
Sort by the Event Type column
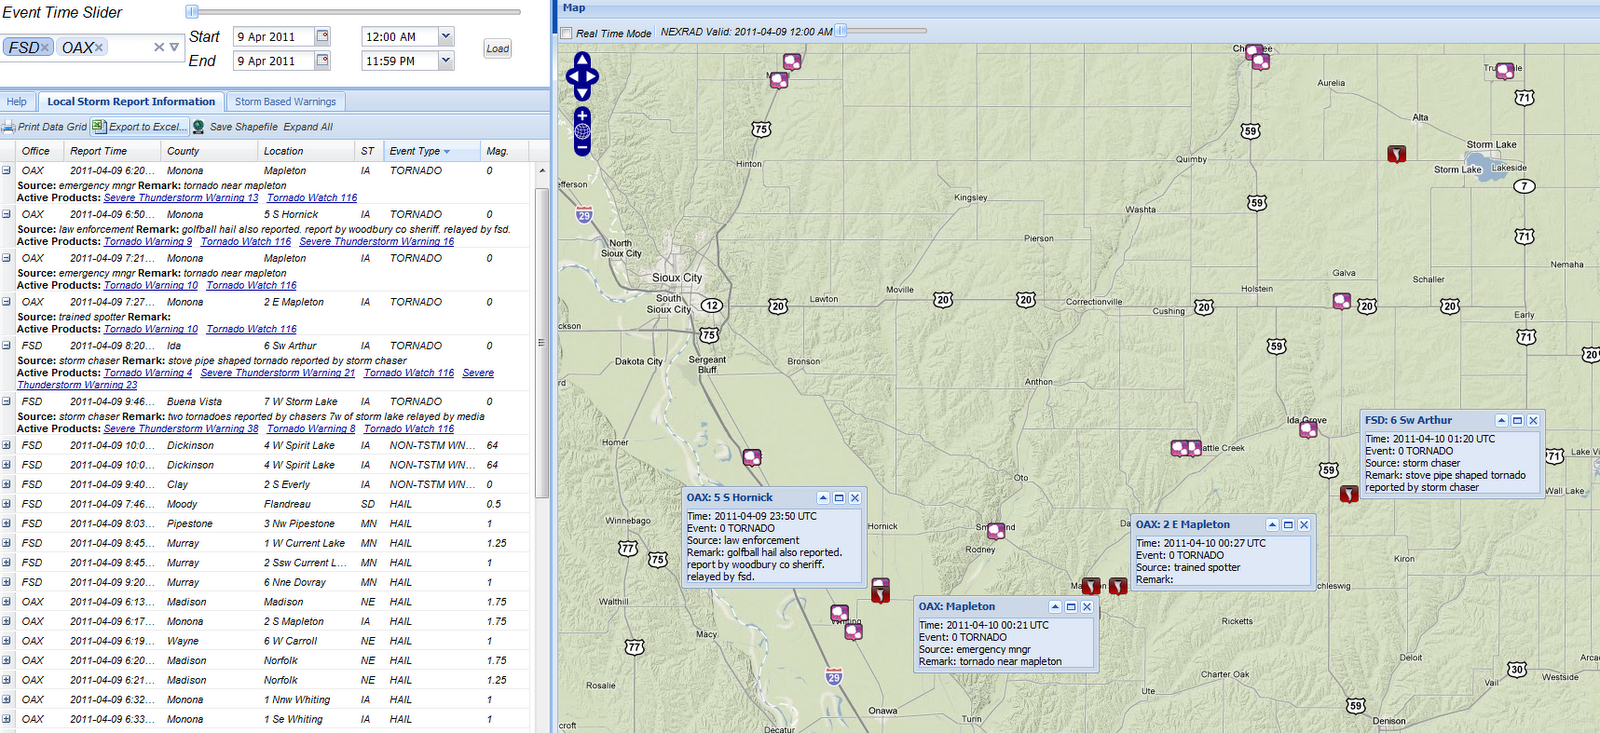(430, 151)
